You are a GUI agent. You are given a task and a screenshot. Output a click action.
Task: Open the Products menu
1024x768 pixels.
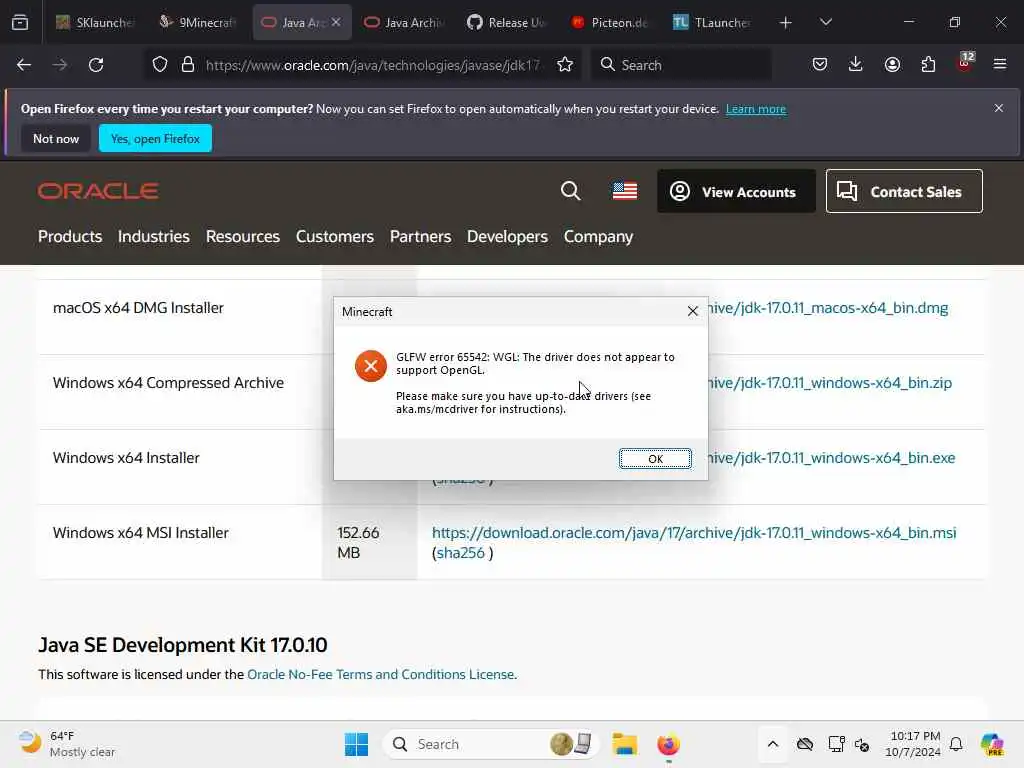click(x=70, y=236)
